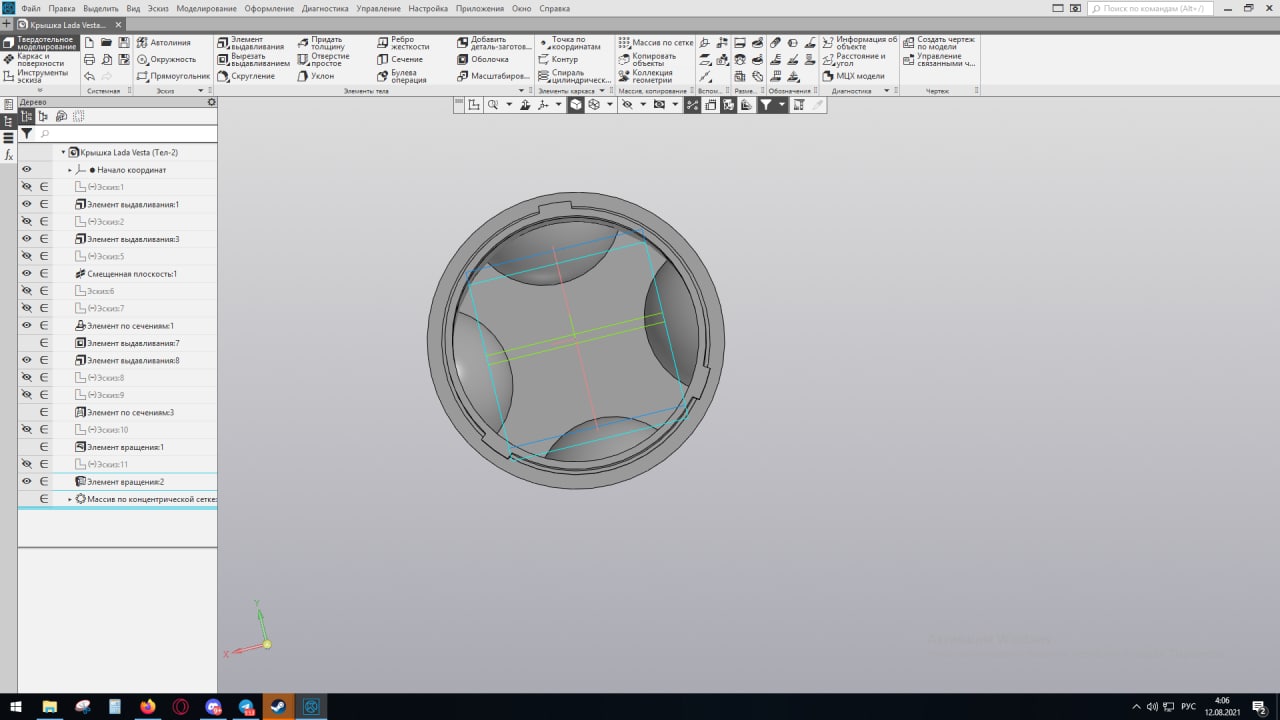Viewport: 1280px width, 720px height.
Task: Expand Начало координат tree node
Action: tap(70, 170)
